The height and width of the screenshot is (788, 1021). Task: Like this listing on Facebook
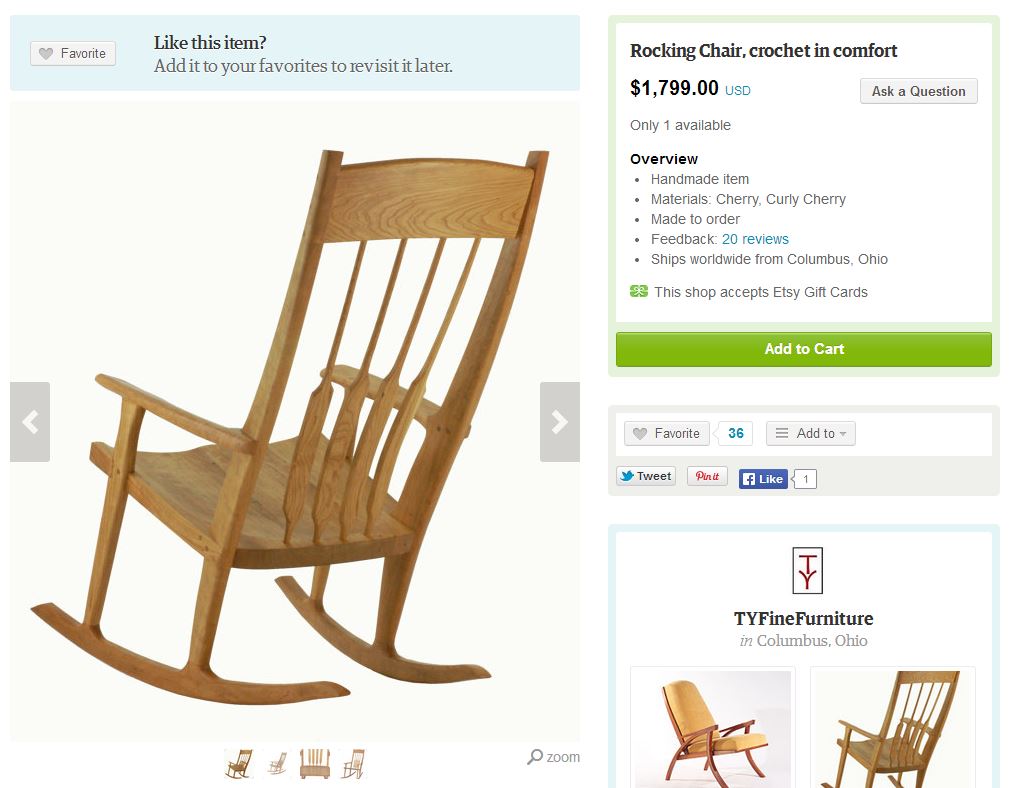click(x=763, y=479)
